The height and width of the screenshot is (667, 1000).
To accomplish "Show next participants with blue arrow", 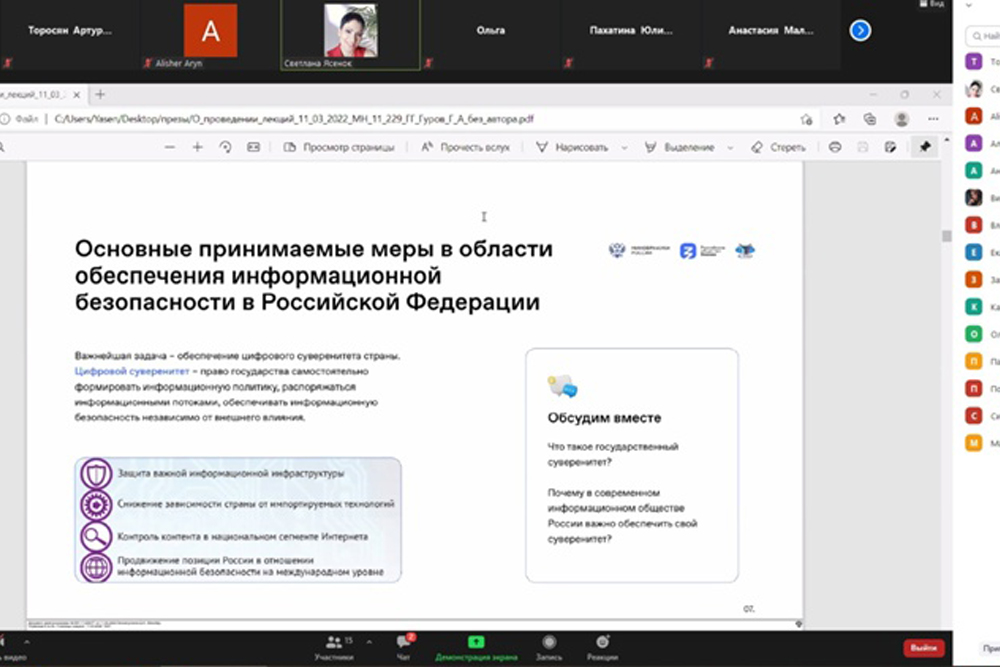I will click(860, 31).
